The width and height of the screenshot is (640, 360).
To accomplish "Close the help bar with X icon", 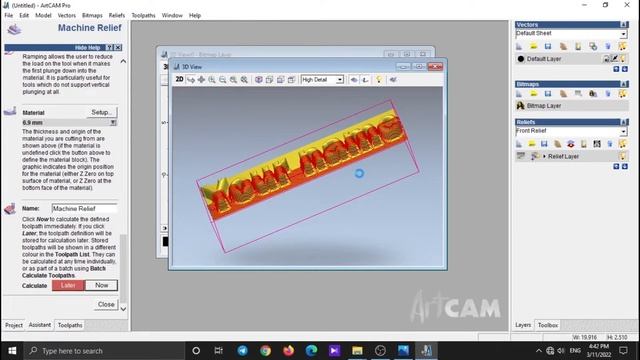I will [118, 48].
